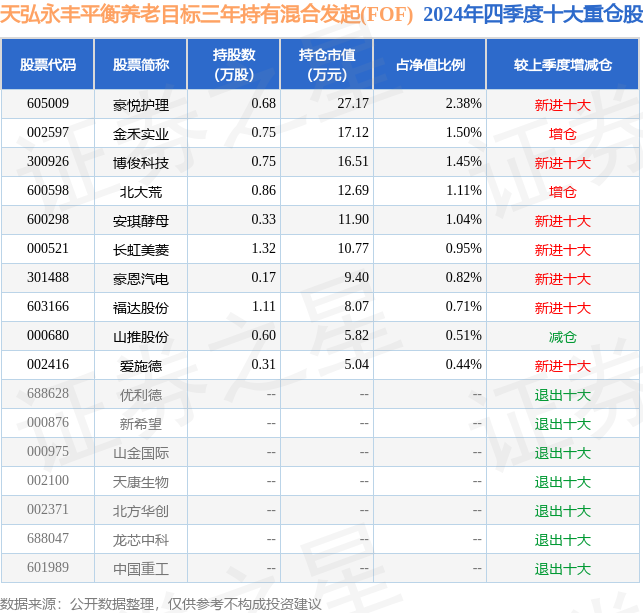Click net value ratio 1.50%

click(463, 133)
